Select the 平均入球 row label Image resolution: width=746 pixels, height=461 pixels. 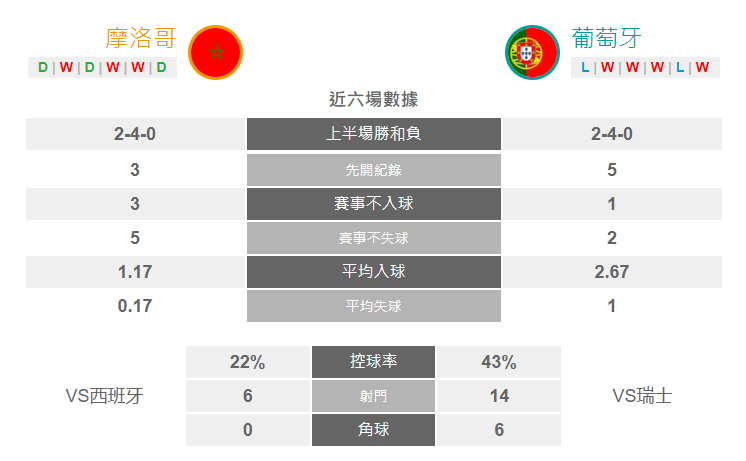tap(374, 272)
